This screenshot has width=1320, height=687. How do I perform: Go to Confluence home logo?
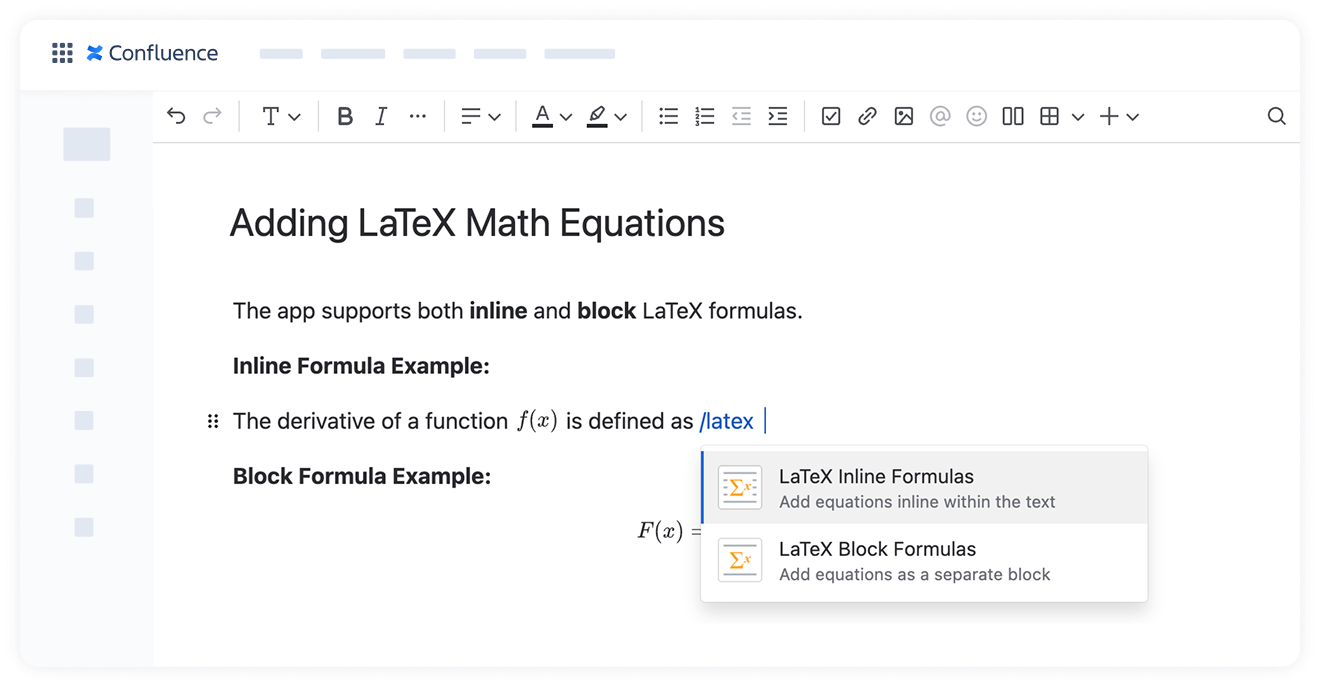[152, 53]
